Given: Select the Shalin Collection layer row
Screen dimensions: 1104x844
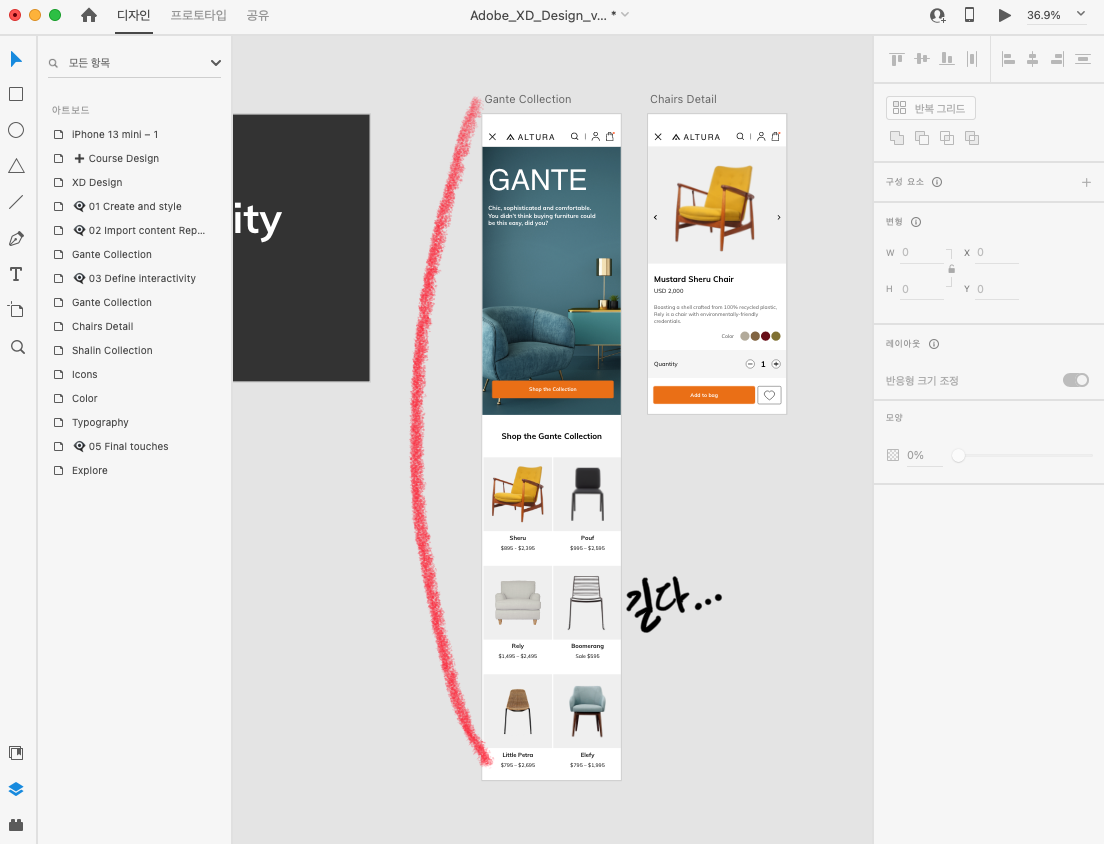Looking at the screenshot, I should pyautogui.click(x=134, y=351).
